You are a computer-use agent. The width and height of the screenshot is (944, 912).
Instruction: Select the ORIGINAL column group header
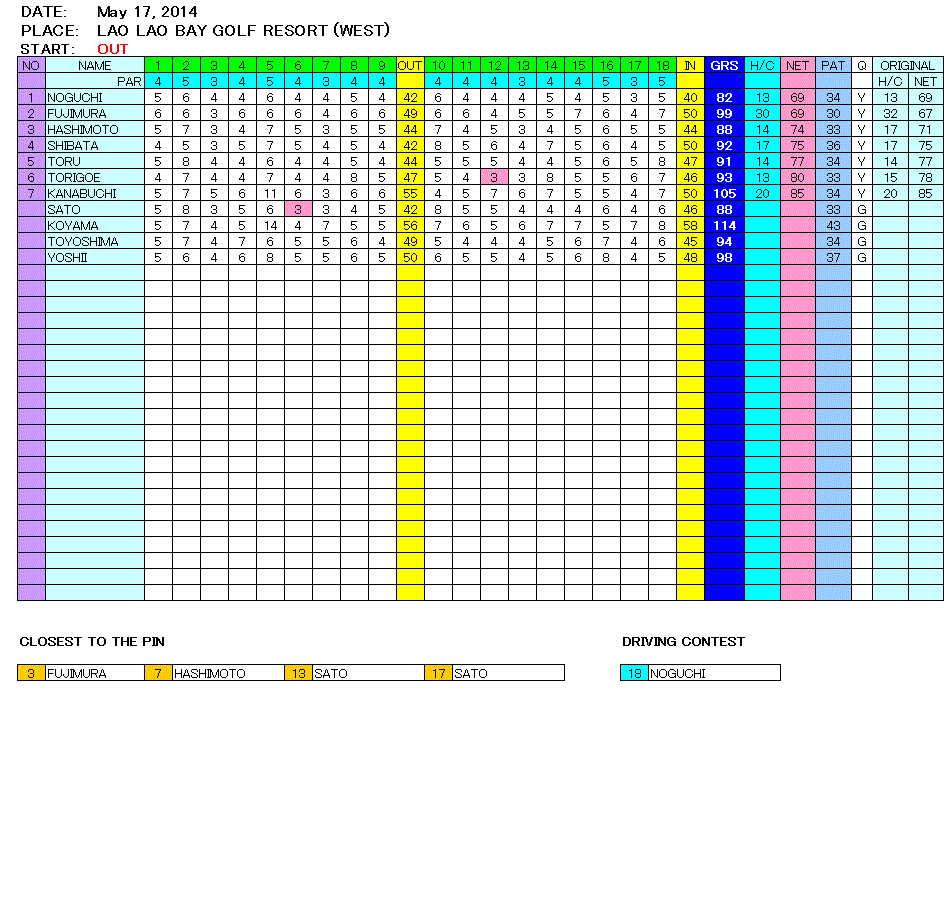click(x=907, y=66)
